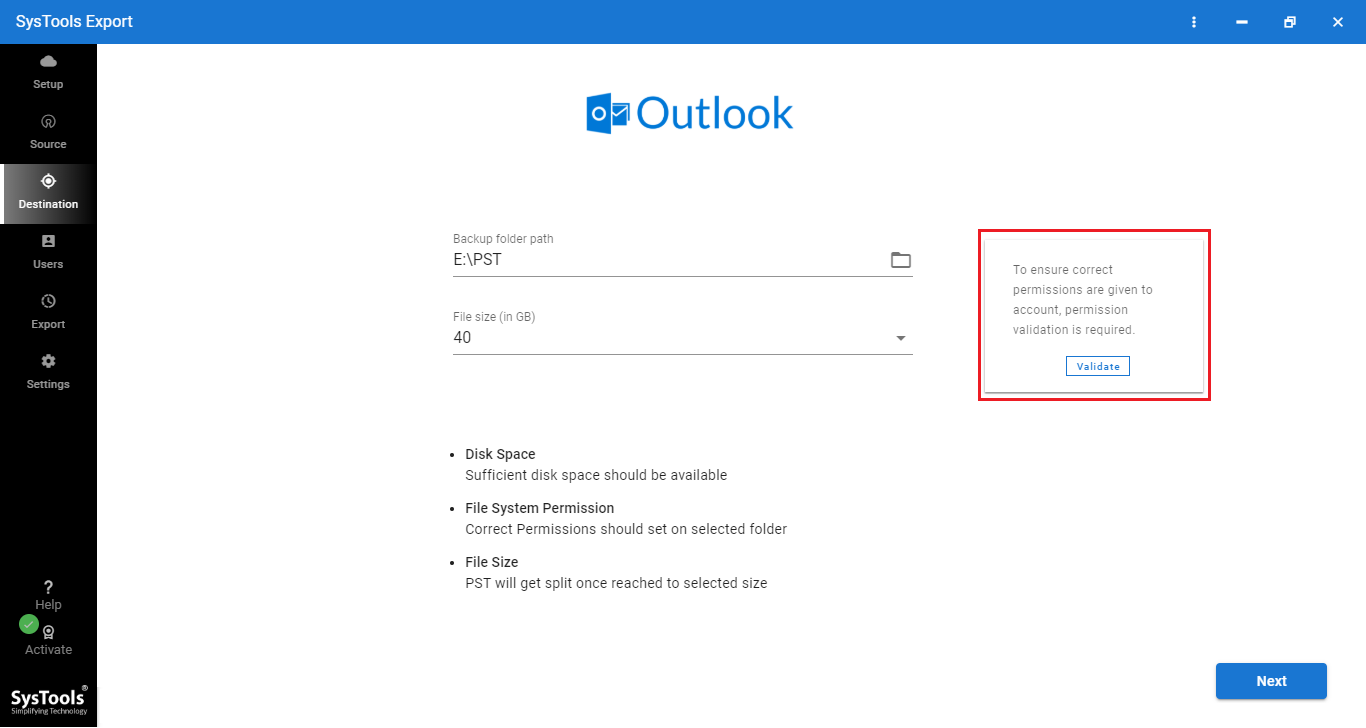Click the permission validation message text
The image size is (1366, 728).
point(1083,299)
